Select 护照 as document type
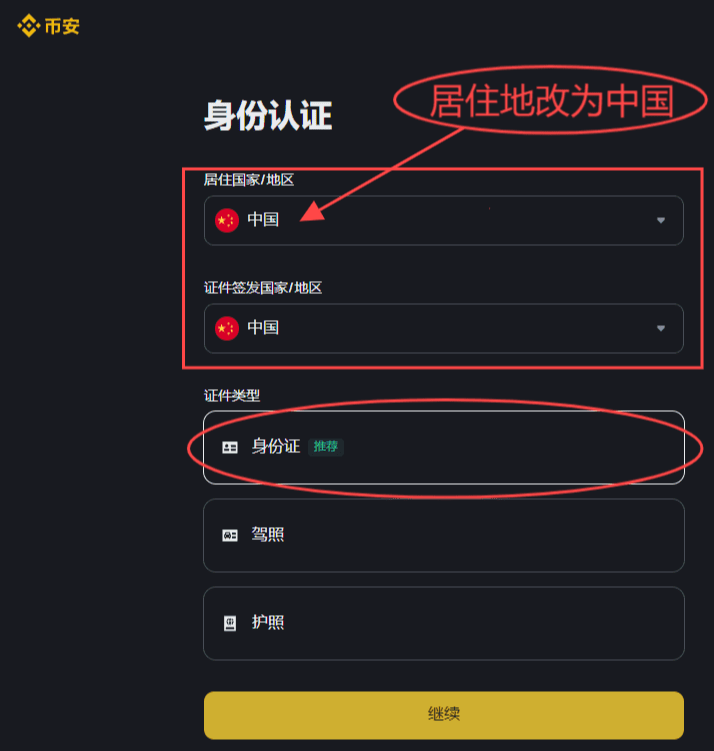Viewport: 714px width, 751px height. pyautogui.click(x=444, y=623)
